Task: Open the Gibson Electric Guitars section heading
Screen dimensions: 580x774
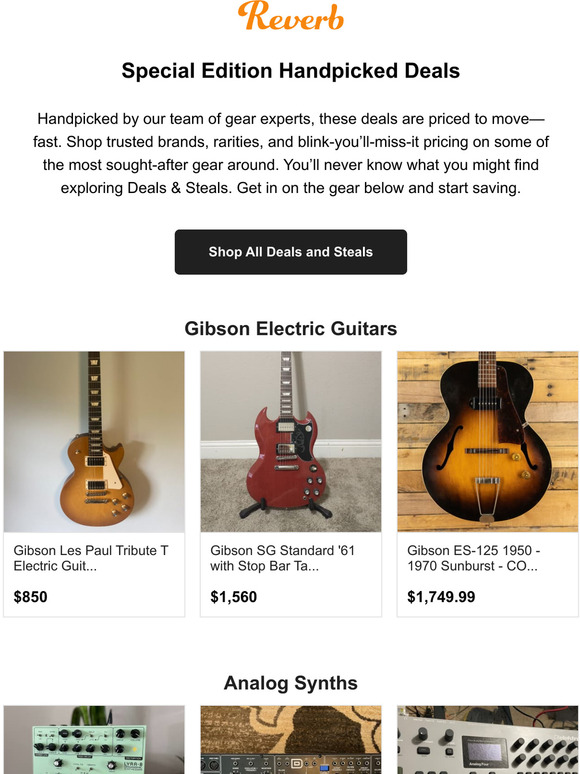Action: [x=291, y=329]
